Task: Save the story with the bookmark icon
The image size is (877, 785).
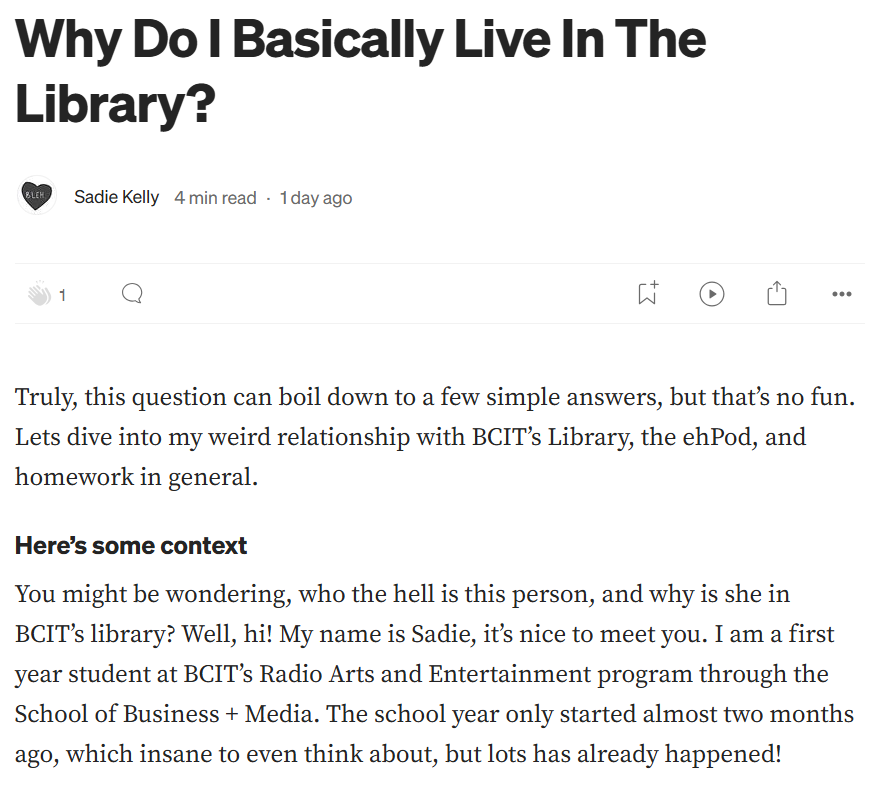Action: 648,294
